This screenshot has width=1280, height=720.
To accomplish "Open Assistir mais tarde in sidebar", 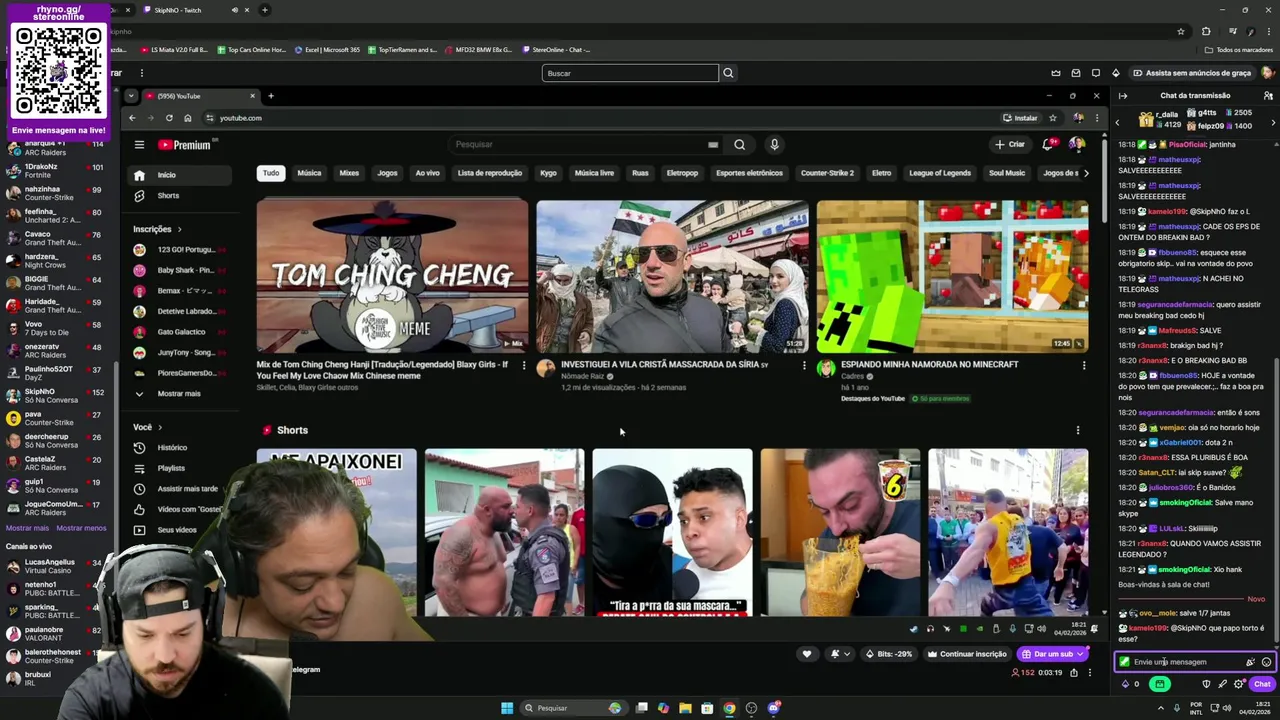I will coord(181,489).
